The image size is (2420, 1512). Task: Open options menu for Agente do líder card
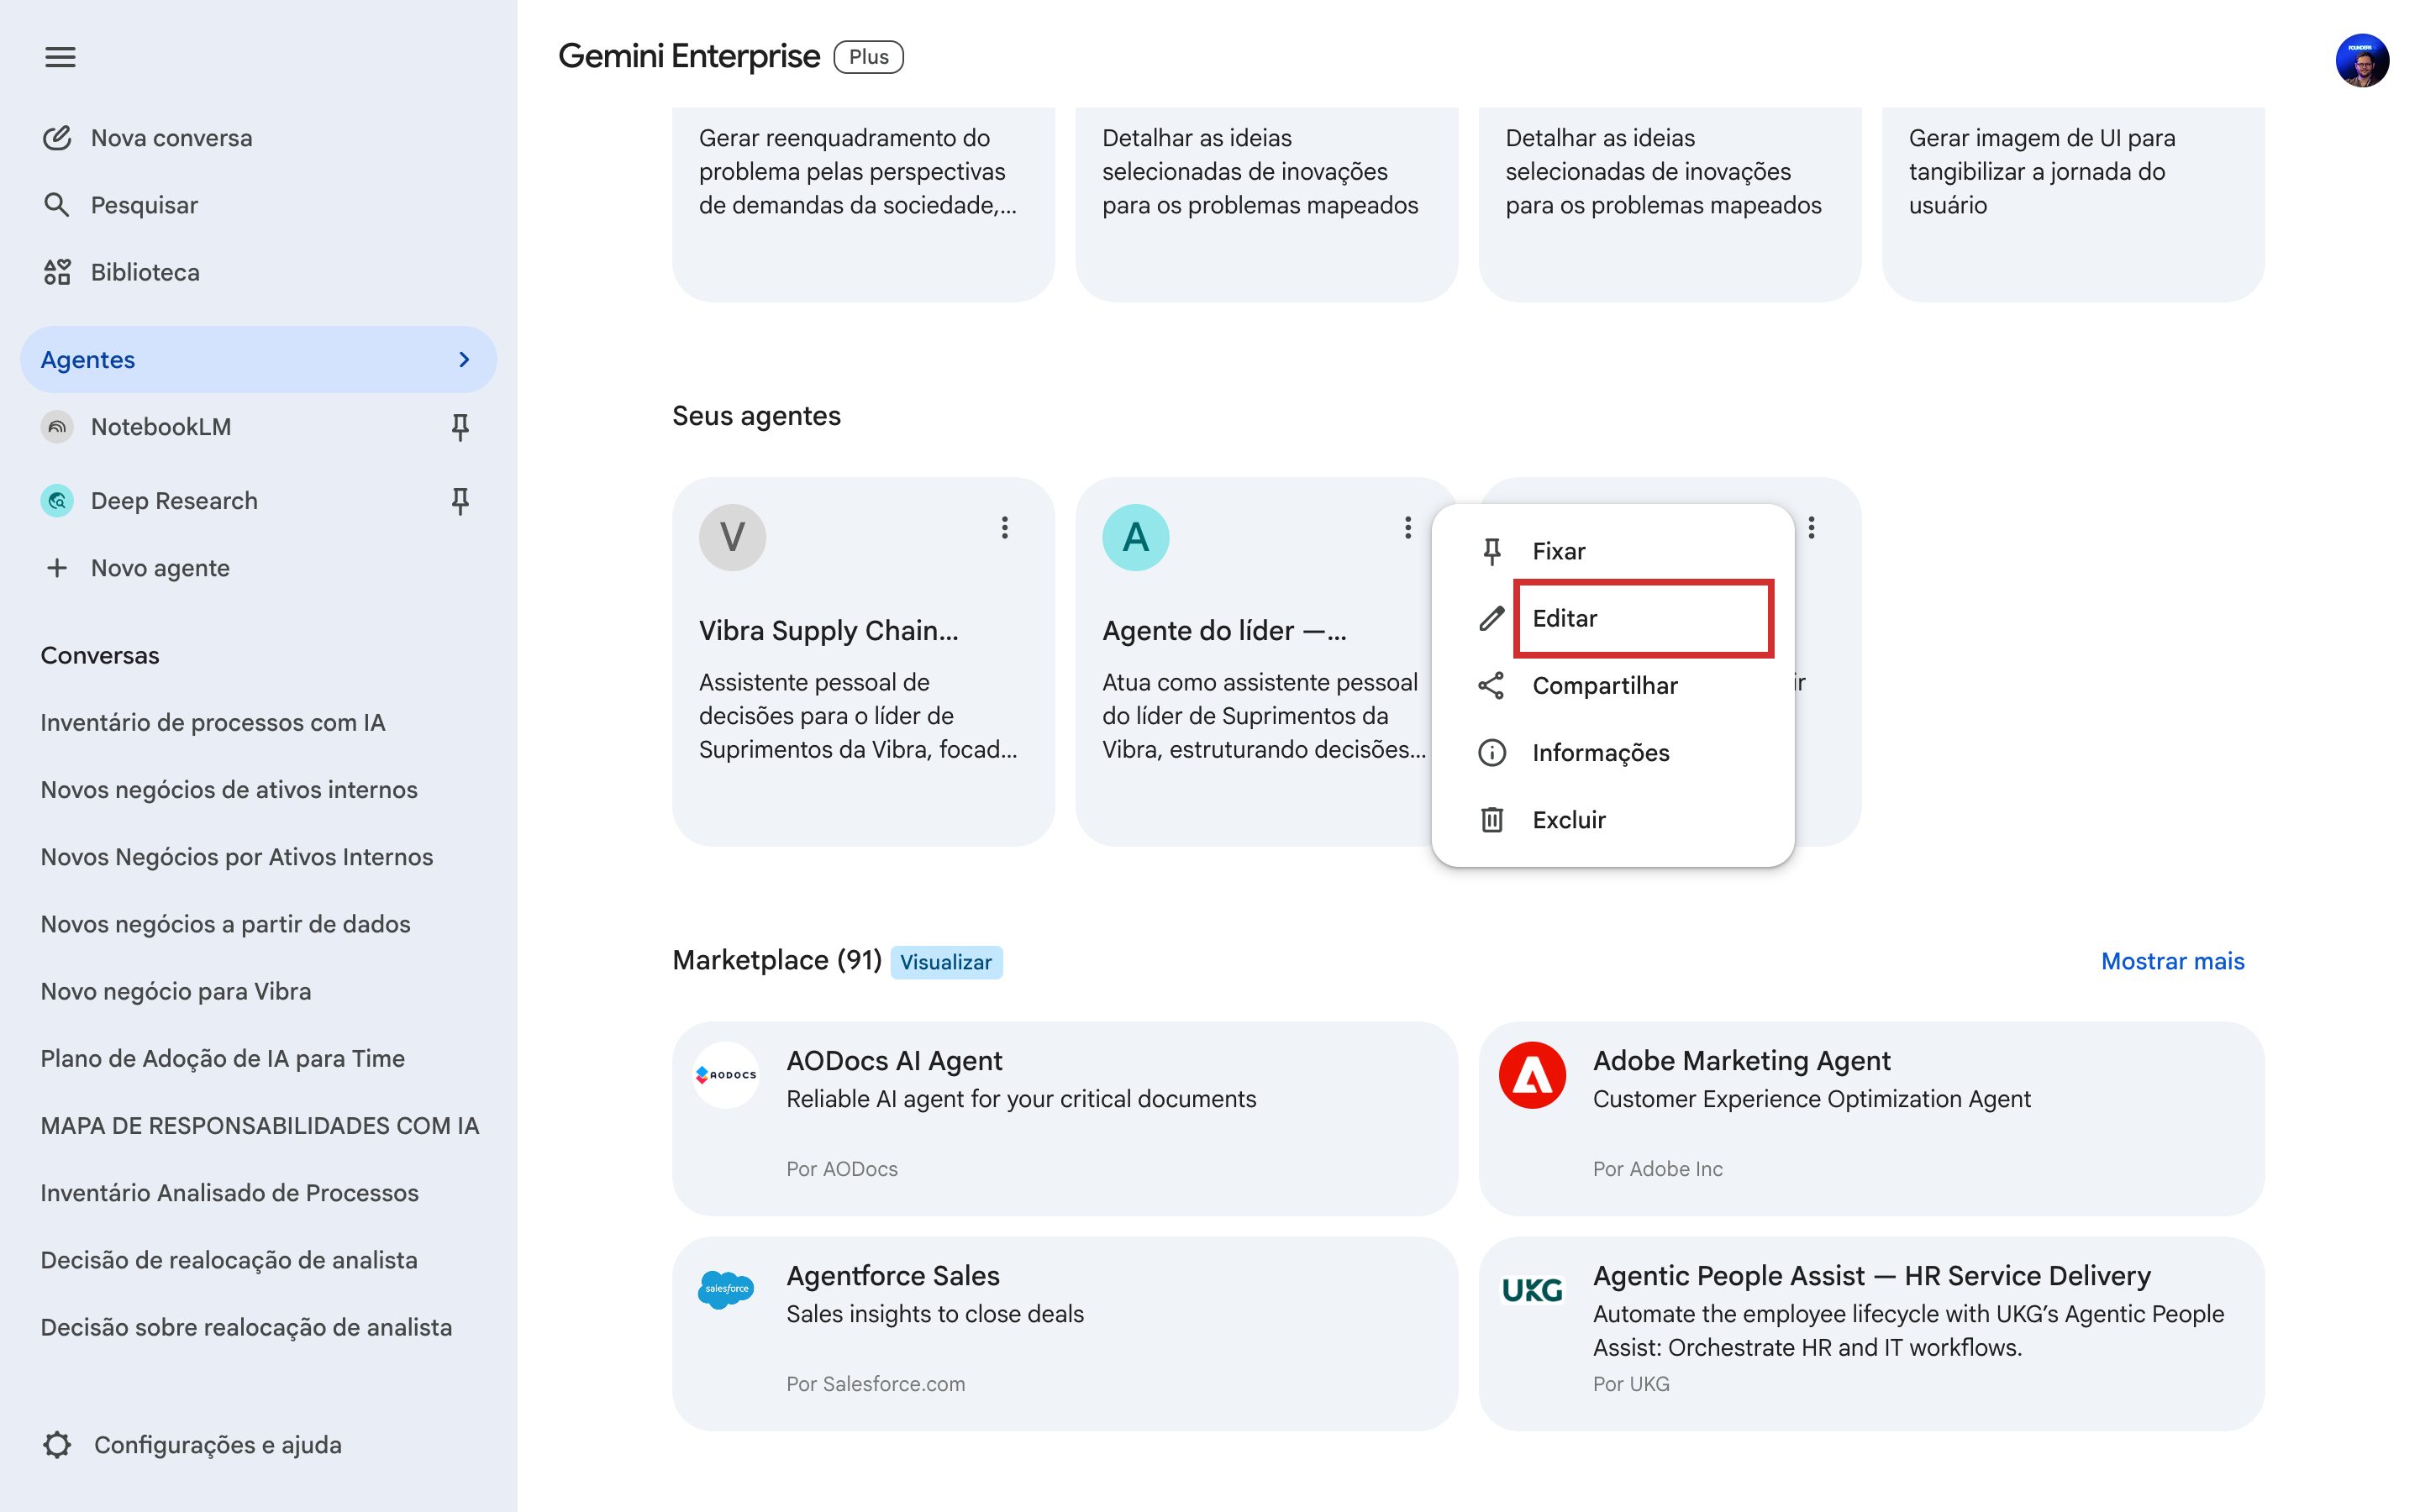point(1408,527)
